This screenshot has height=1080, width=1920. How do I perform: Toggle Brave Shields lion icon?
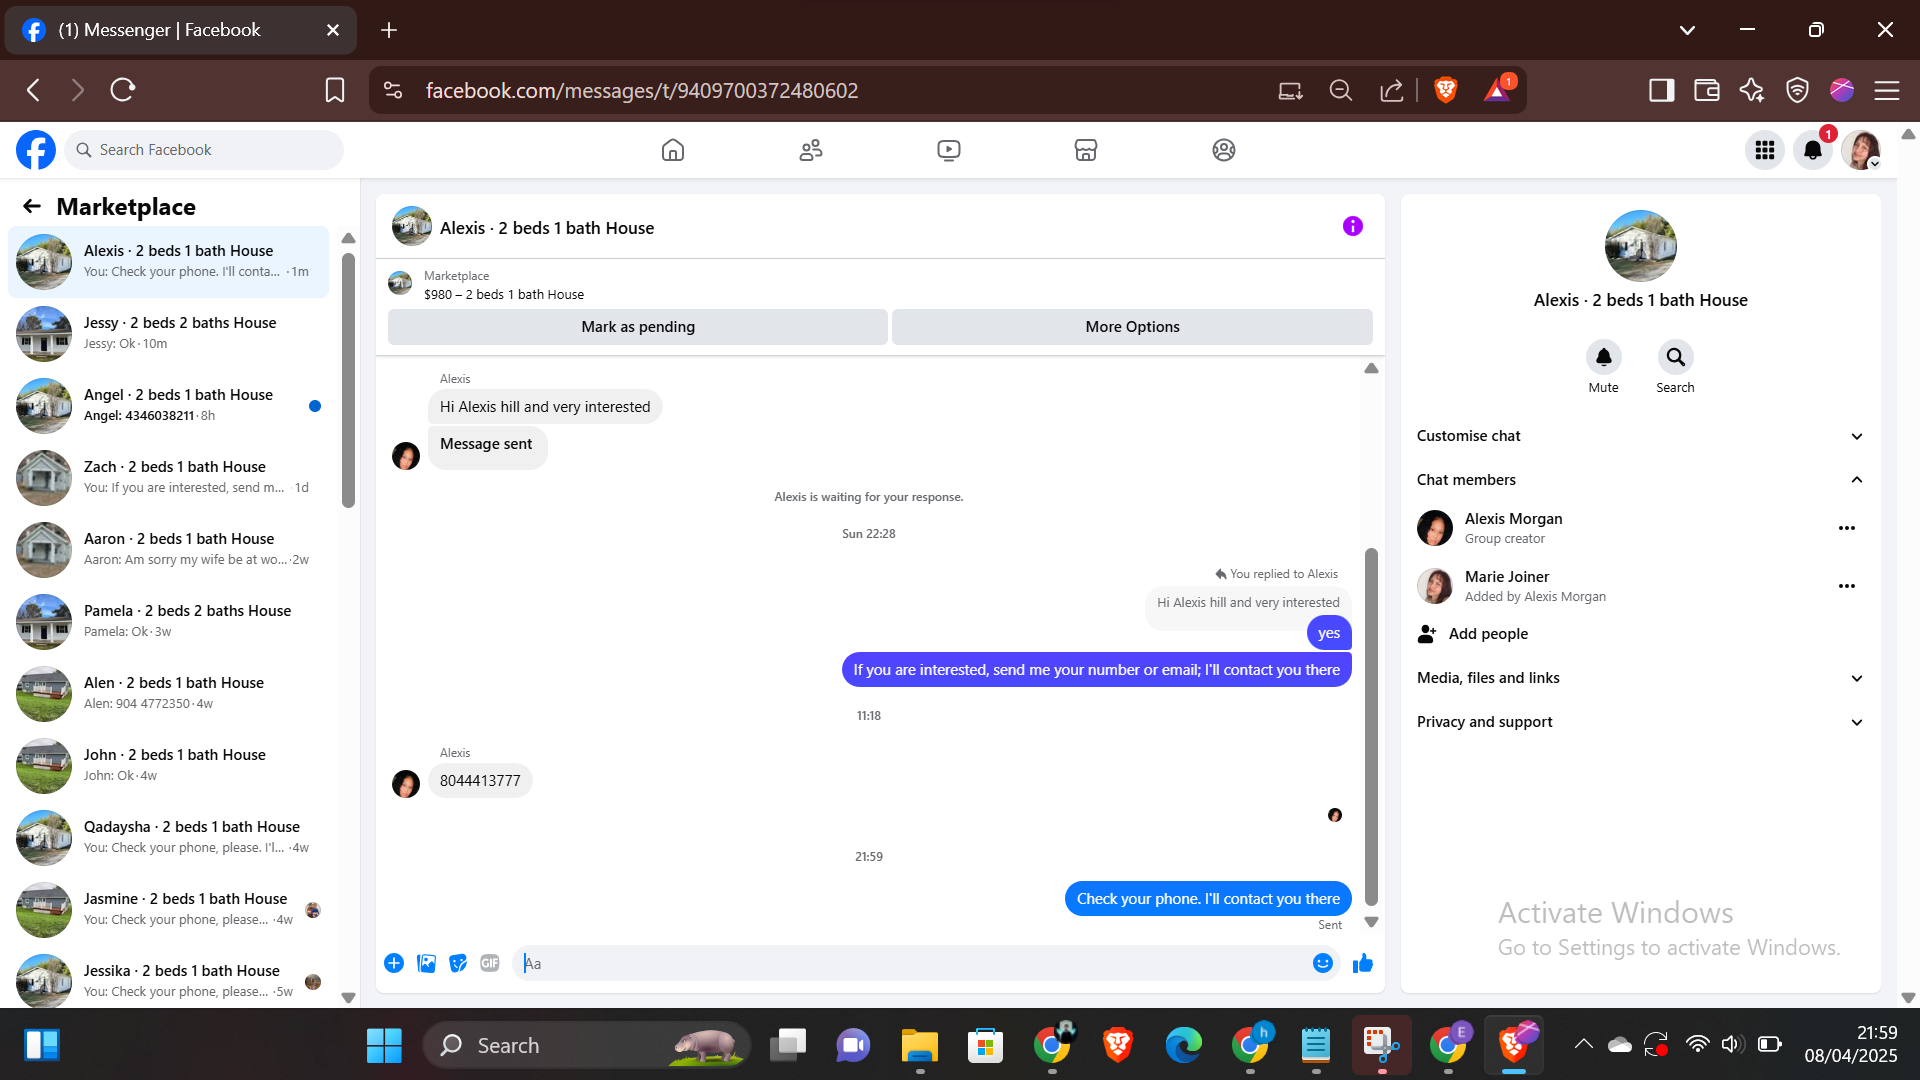point(1445,91)
